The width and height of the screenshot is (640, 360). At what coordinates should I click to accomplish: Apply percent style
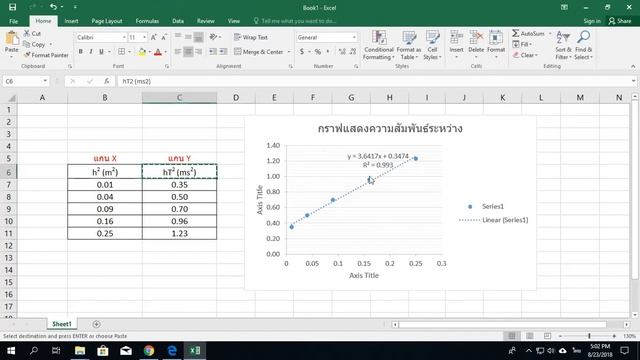318,52
